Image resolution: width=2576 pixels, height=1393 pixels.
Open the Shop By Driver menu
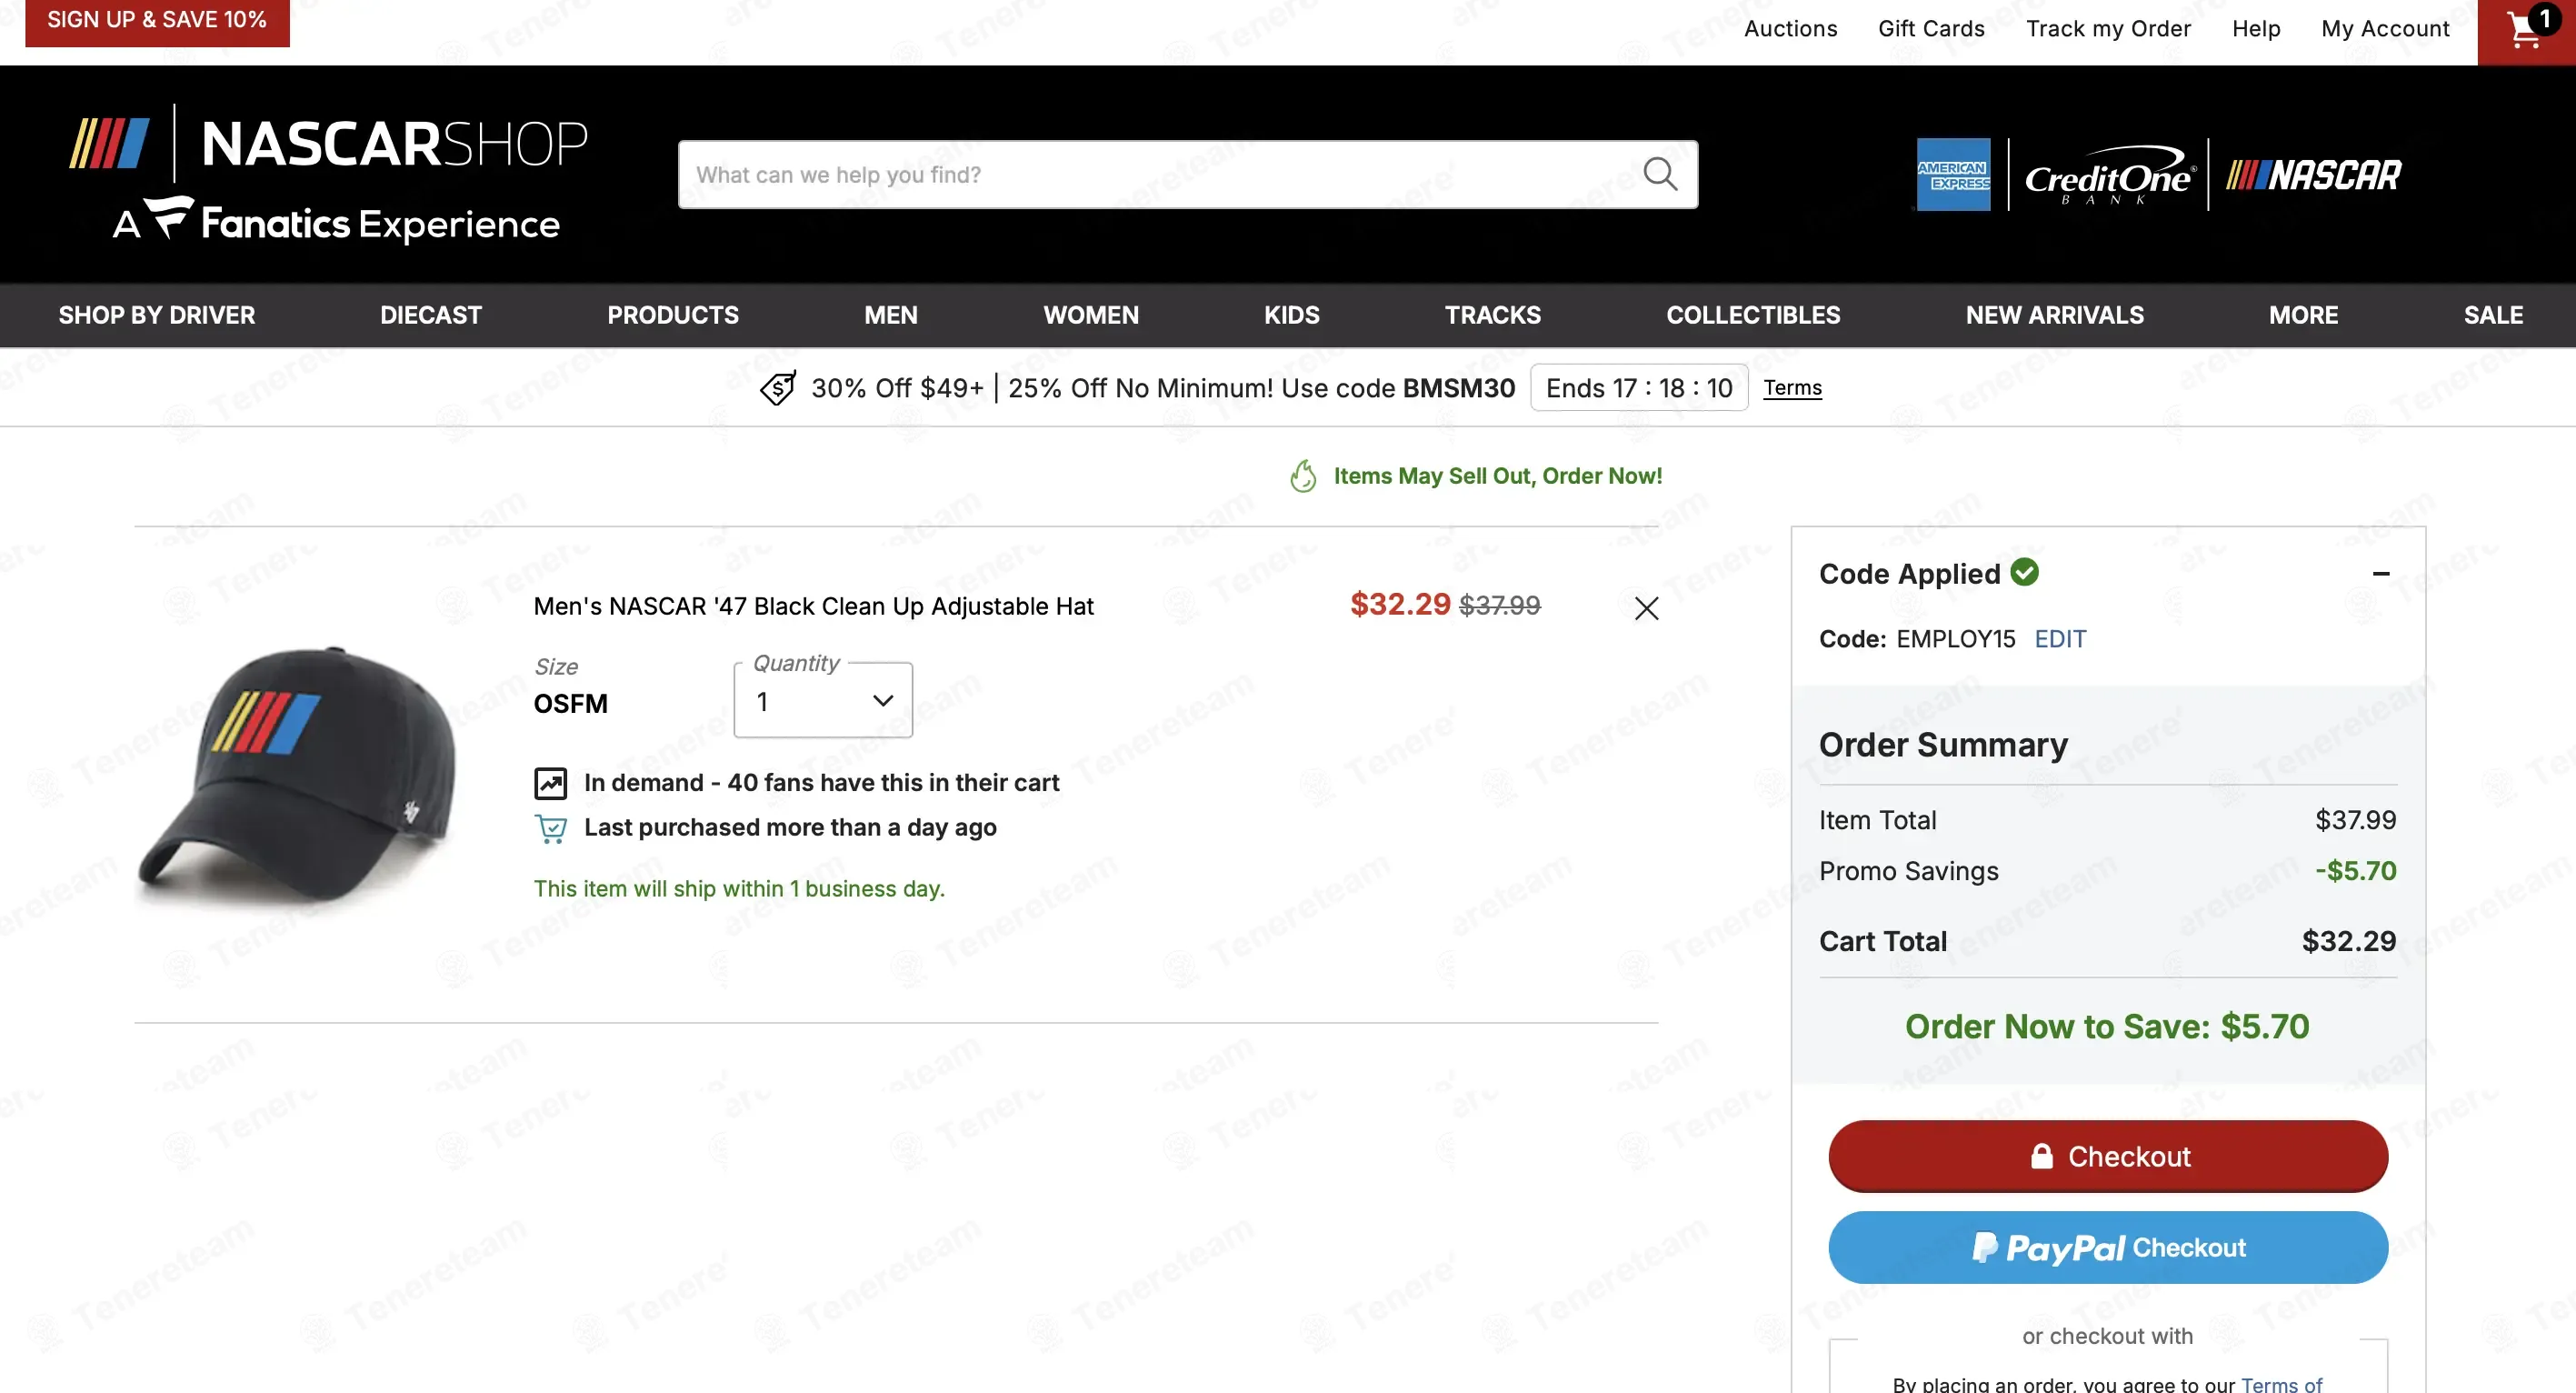[x=157, y=315]
